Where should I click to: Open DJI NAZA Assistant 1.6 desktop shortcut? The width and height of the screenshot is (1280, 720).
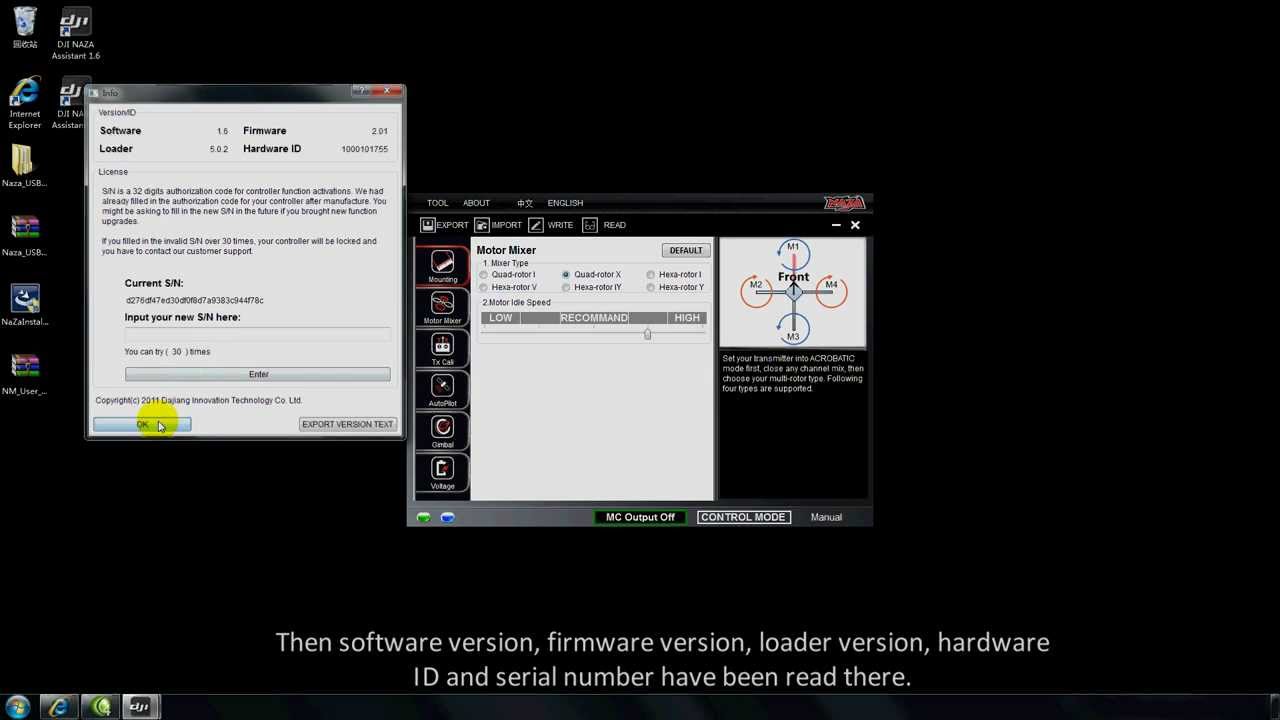(x=76, y=34)
